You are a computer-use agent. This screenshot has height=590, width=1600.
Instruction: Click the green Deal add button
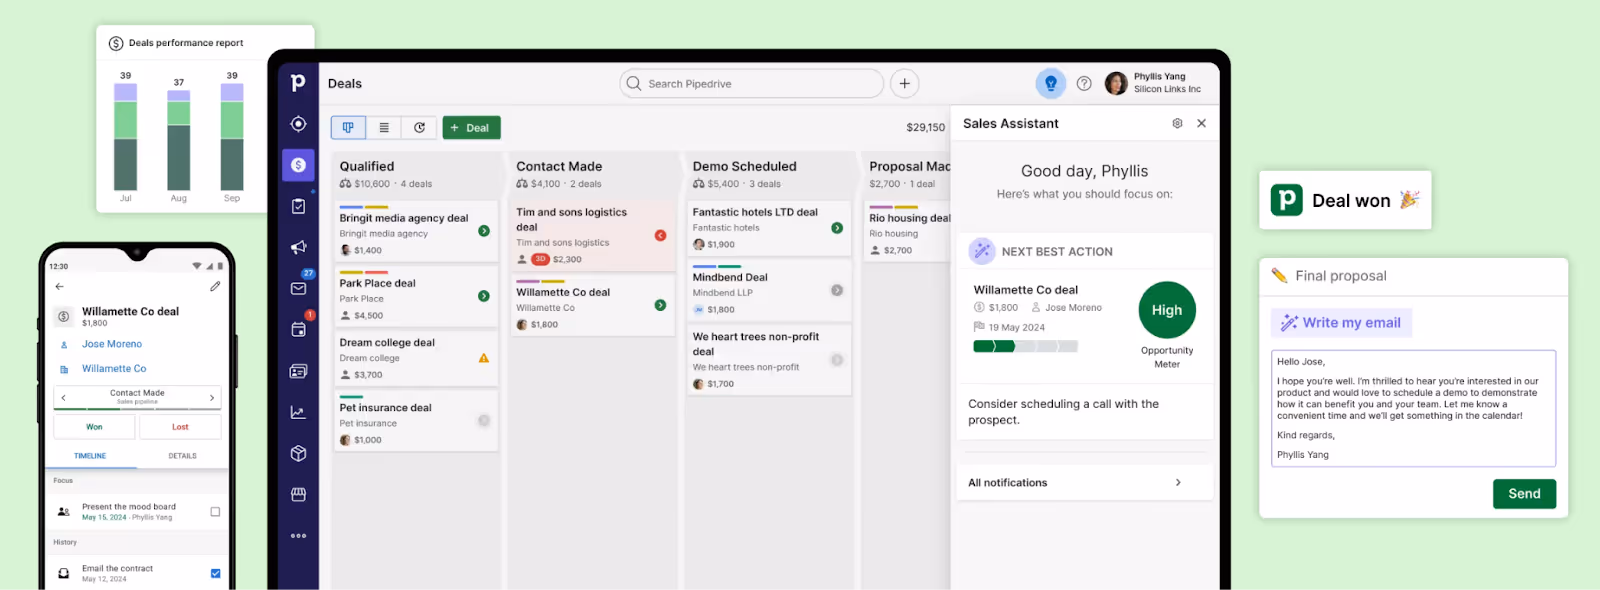coord(472,127)
